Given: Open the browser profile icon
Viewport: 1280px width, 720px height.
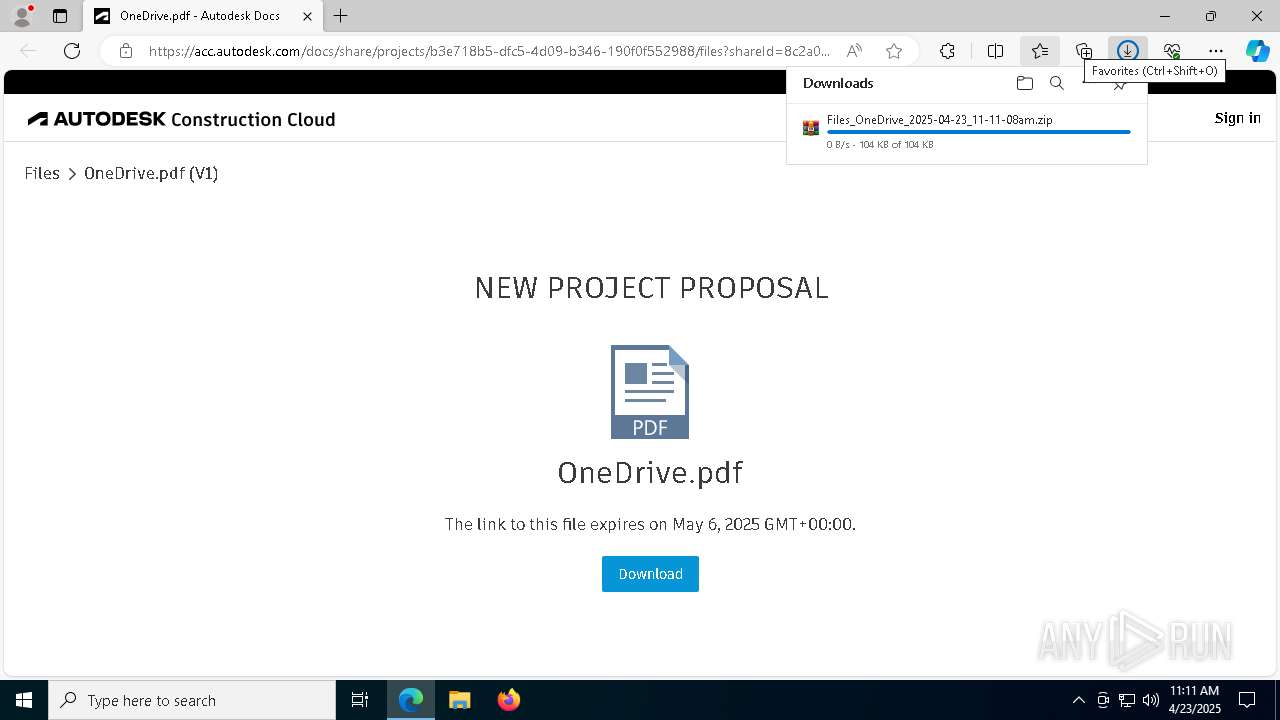Looking at the screenshot, I should [x=22, y=16].
